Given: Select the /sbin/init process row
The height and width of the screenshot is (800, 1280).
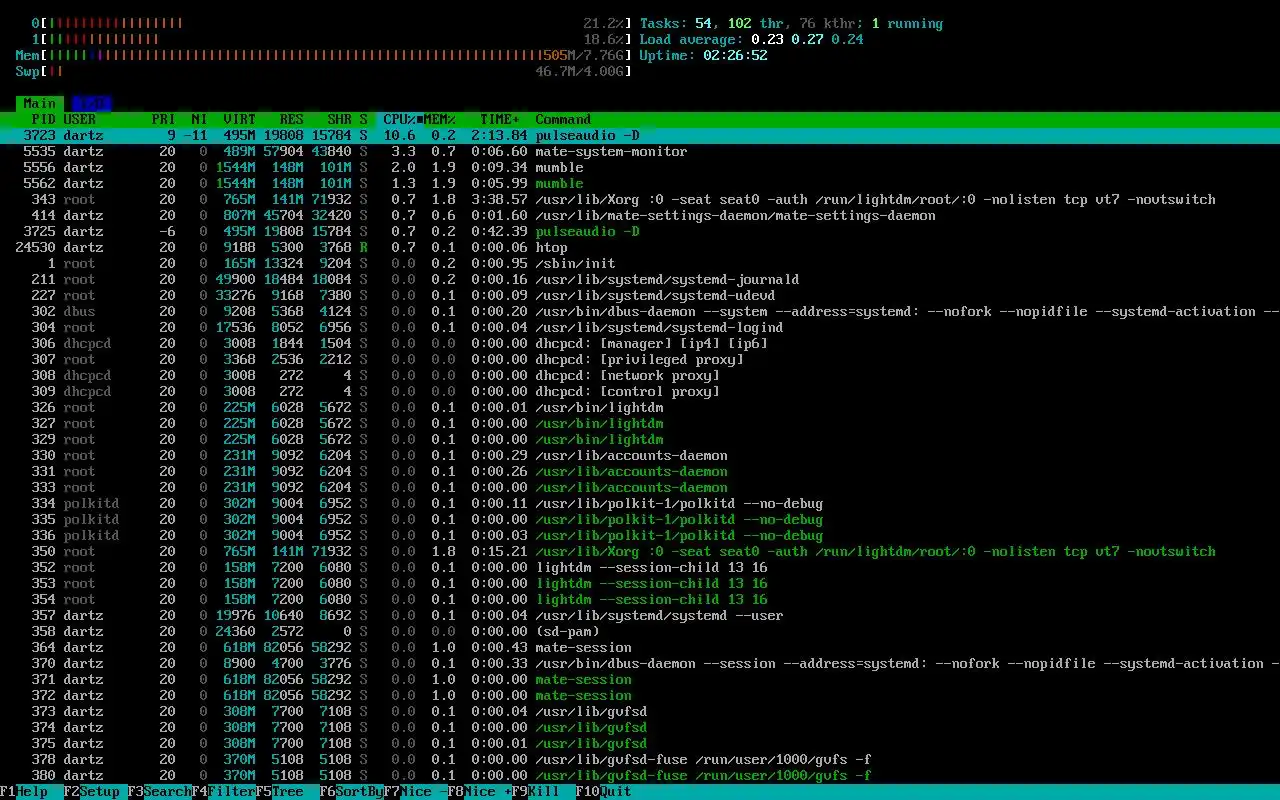Looking at the screenshot, I should [x=640, y=263].
